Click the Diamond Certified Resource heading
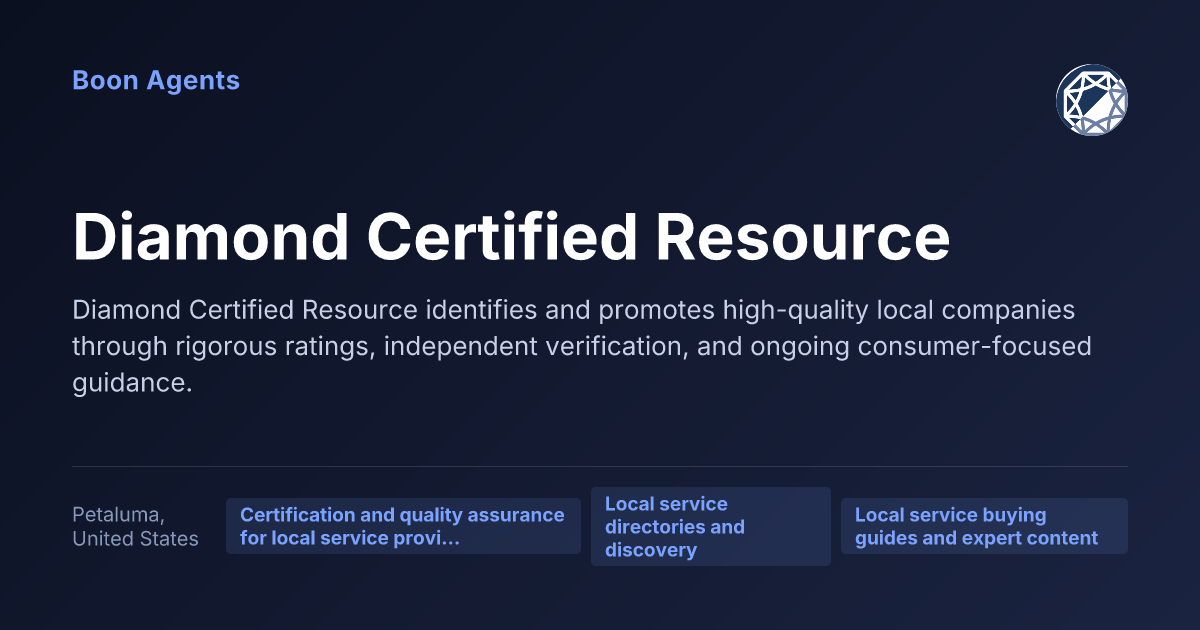 pyautogui.click(x=511, y=237)
